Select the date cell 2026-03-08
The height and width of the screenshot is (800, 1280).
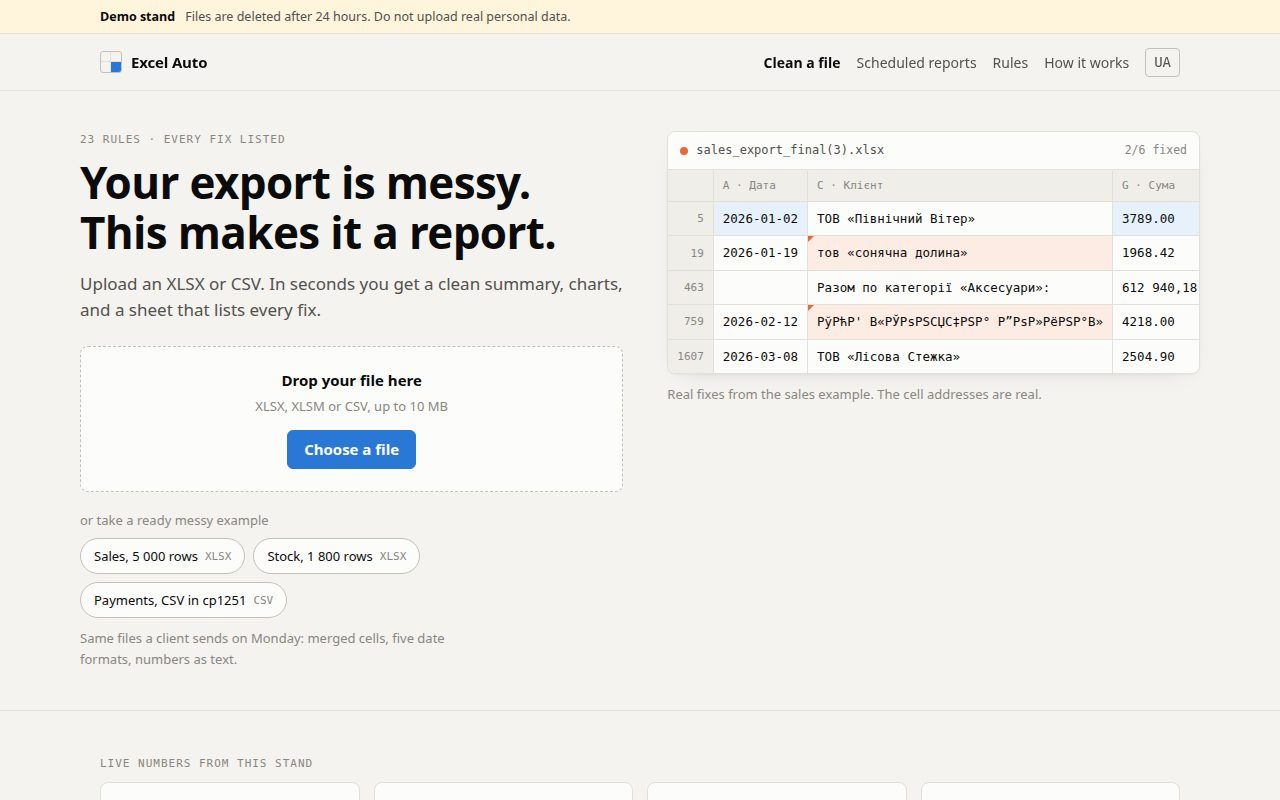[x=760, y=357]
